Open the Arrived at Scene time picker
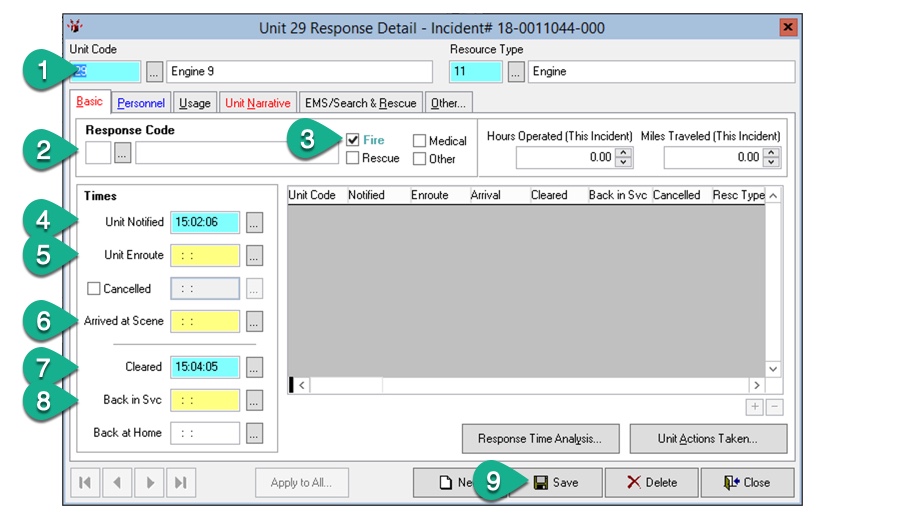This screenshot has height=524, width=907. pyautogui.click(x=255, y=322)
